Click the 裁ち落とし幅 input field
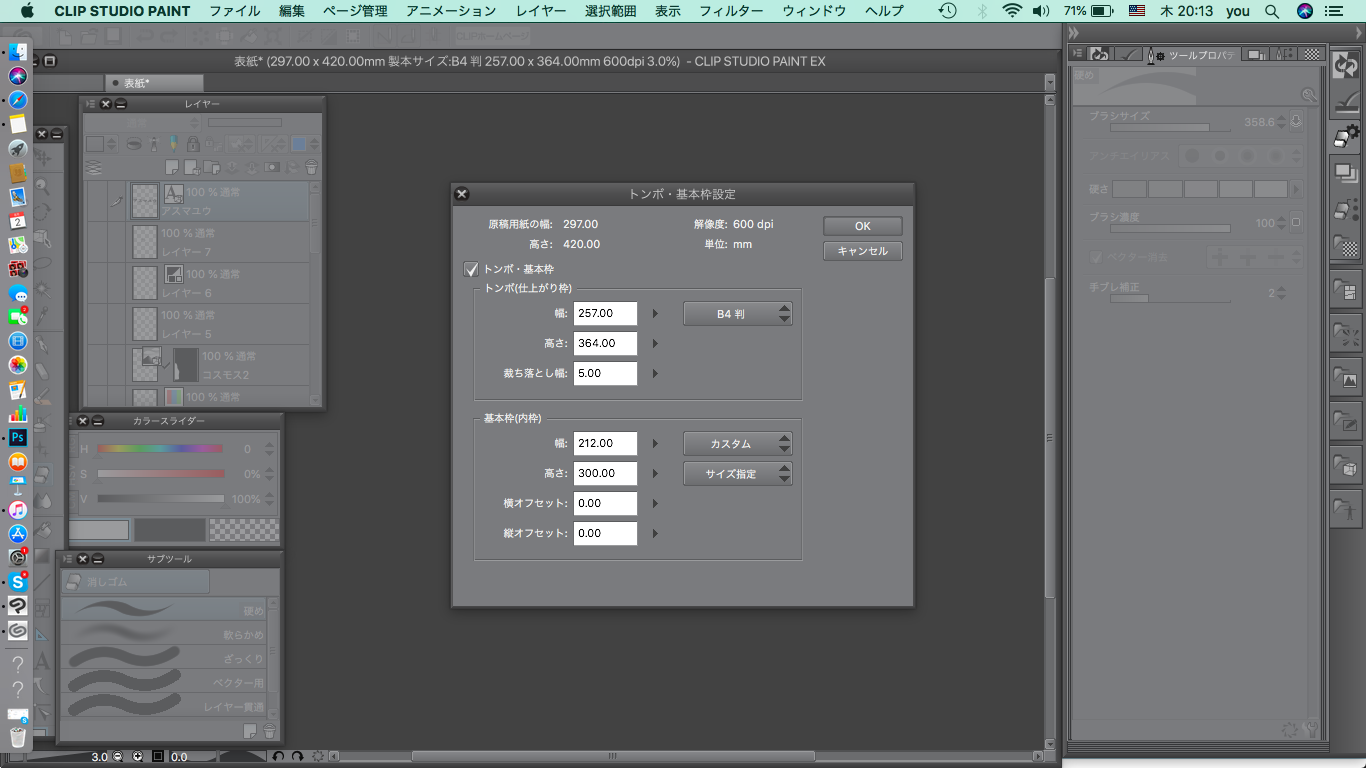Screen dimensions: 1366x768 coord(605,374)
